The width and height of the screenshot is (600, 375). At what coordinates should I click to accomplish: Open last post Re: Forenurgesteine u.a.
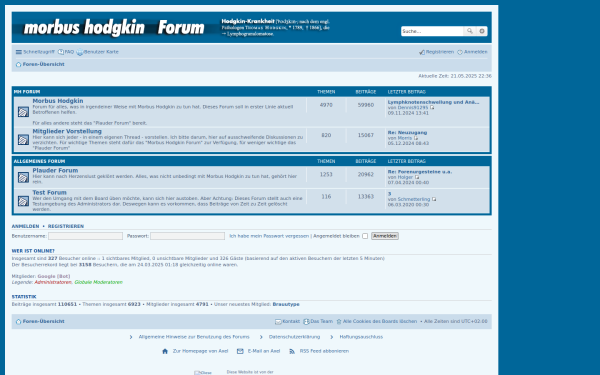(x=420, y=172)
